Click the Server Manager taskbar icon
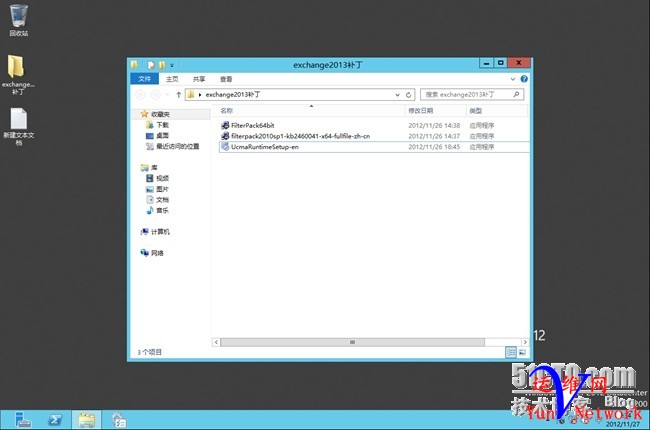 click(23, 420)
